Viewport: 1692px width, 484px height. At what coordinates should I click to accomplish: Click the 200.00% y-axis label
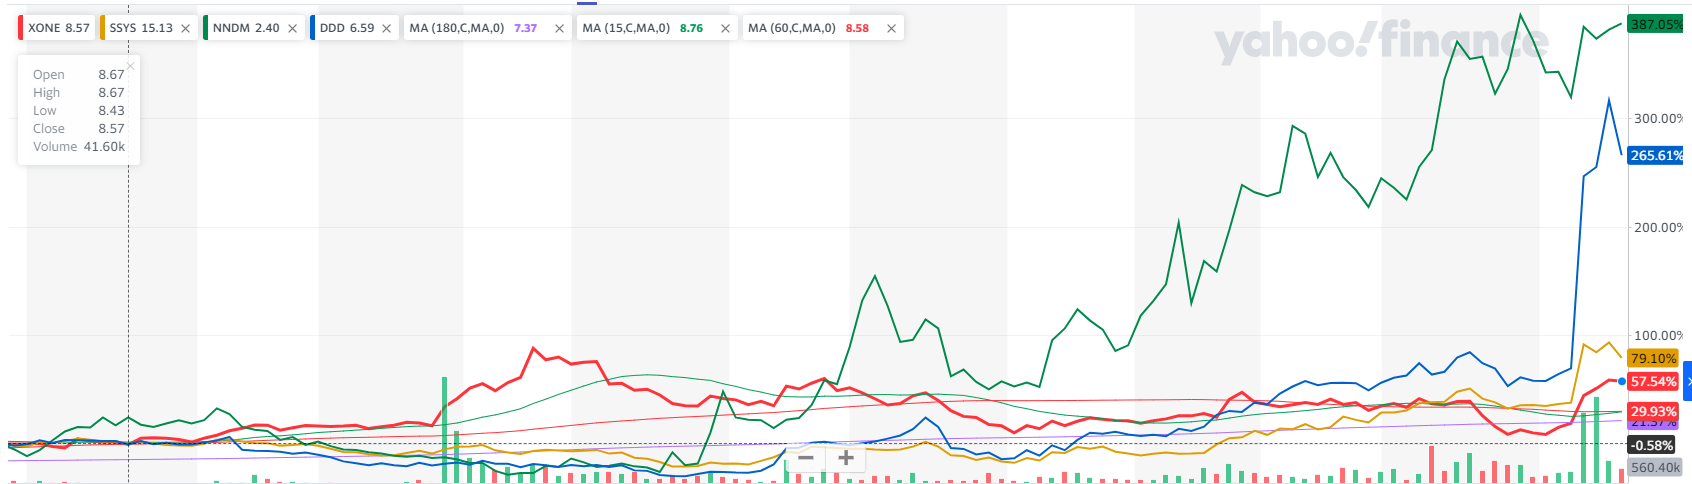[x=1658, y=227]
